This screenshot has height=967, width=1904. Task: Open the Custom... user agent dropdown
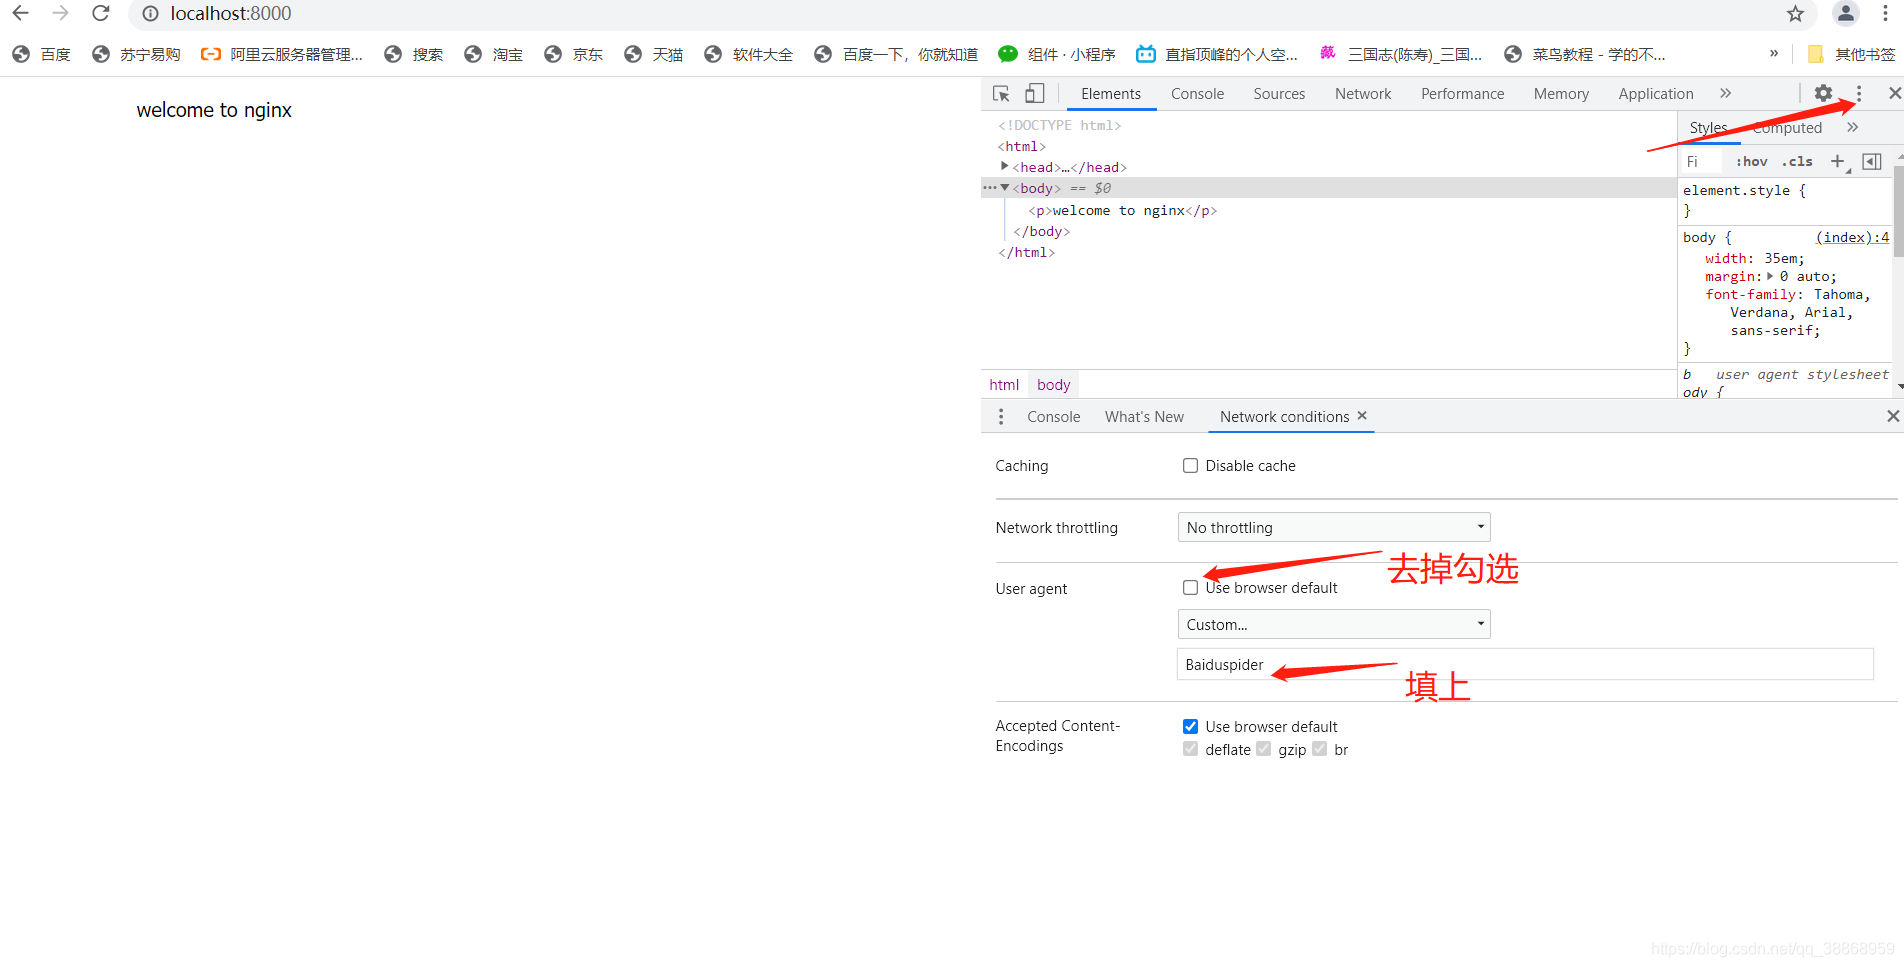click(1333, 625)
